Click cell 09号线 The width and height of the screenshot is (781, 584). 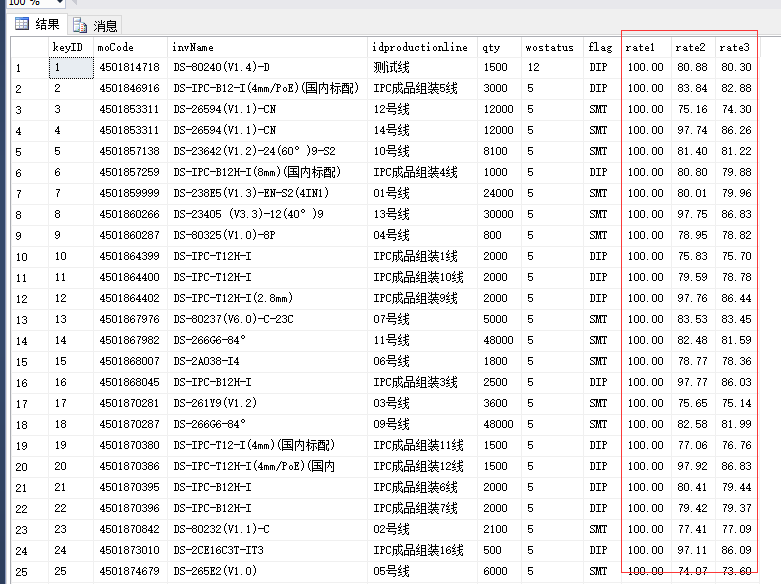[422, 424]
